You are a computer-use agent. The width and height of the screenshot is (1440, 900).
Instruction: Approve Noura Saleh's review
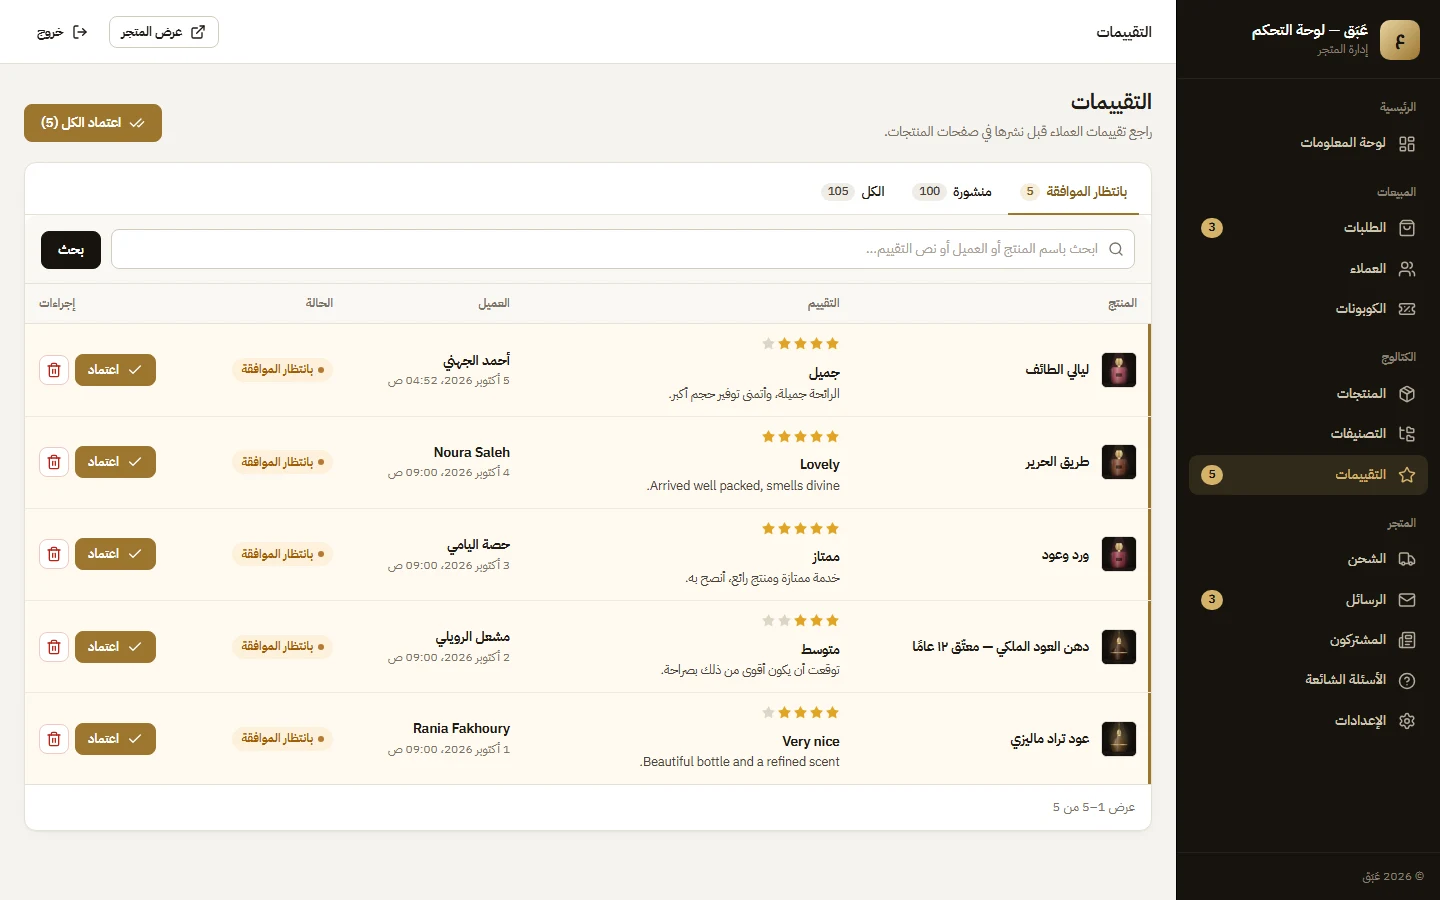(x=115, y=462)
